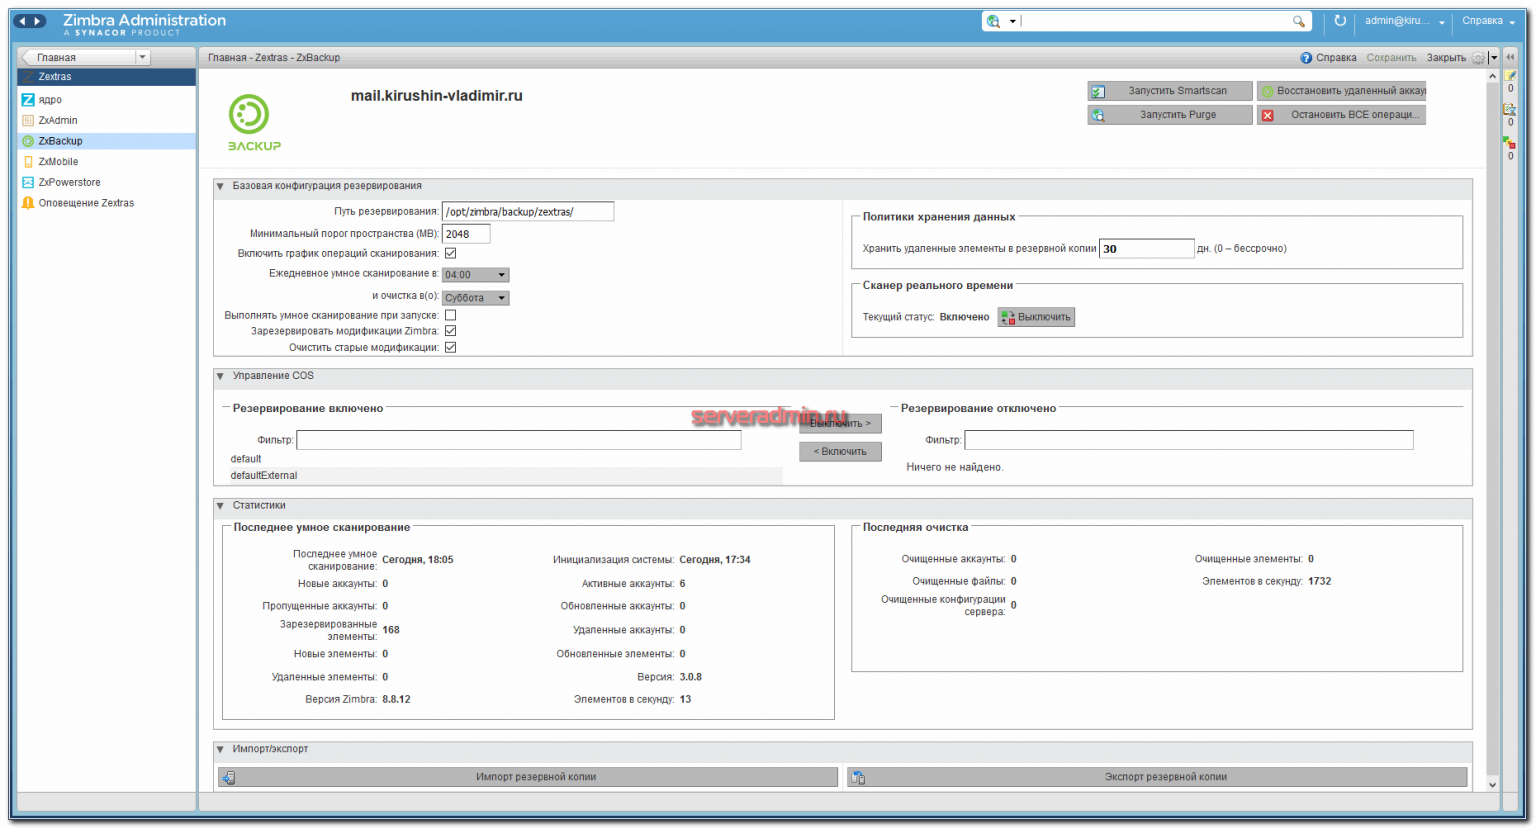
Task: Click Запустить Smartscan button
Action: point(1170,91)
